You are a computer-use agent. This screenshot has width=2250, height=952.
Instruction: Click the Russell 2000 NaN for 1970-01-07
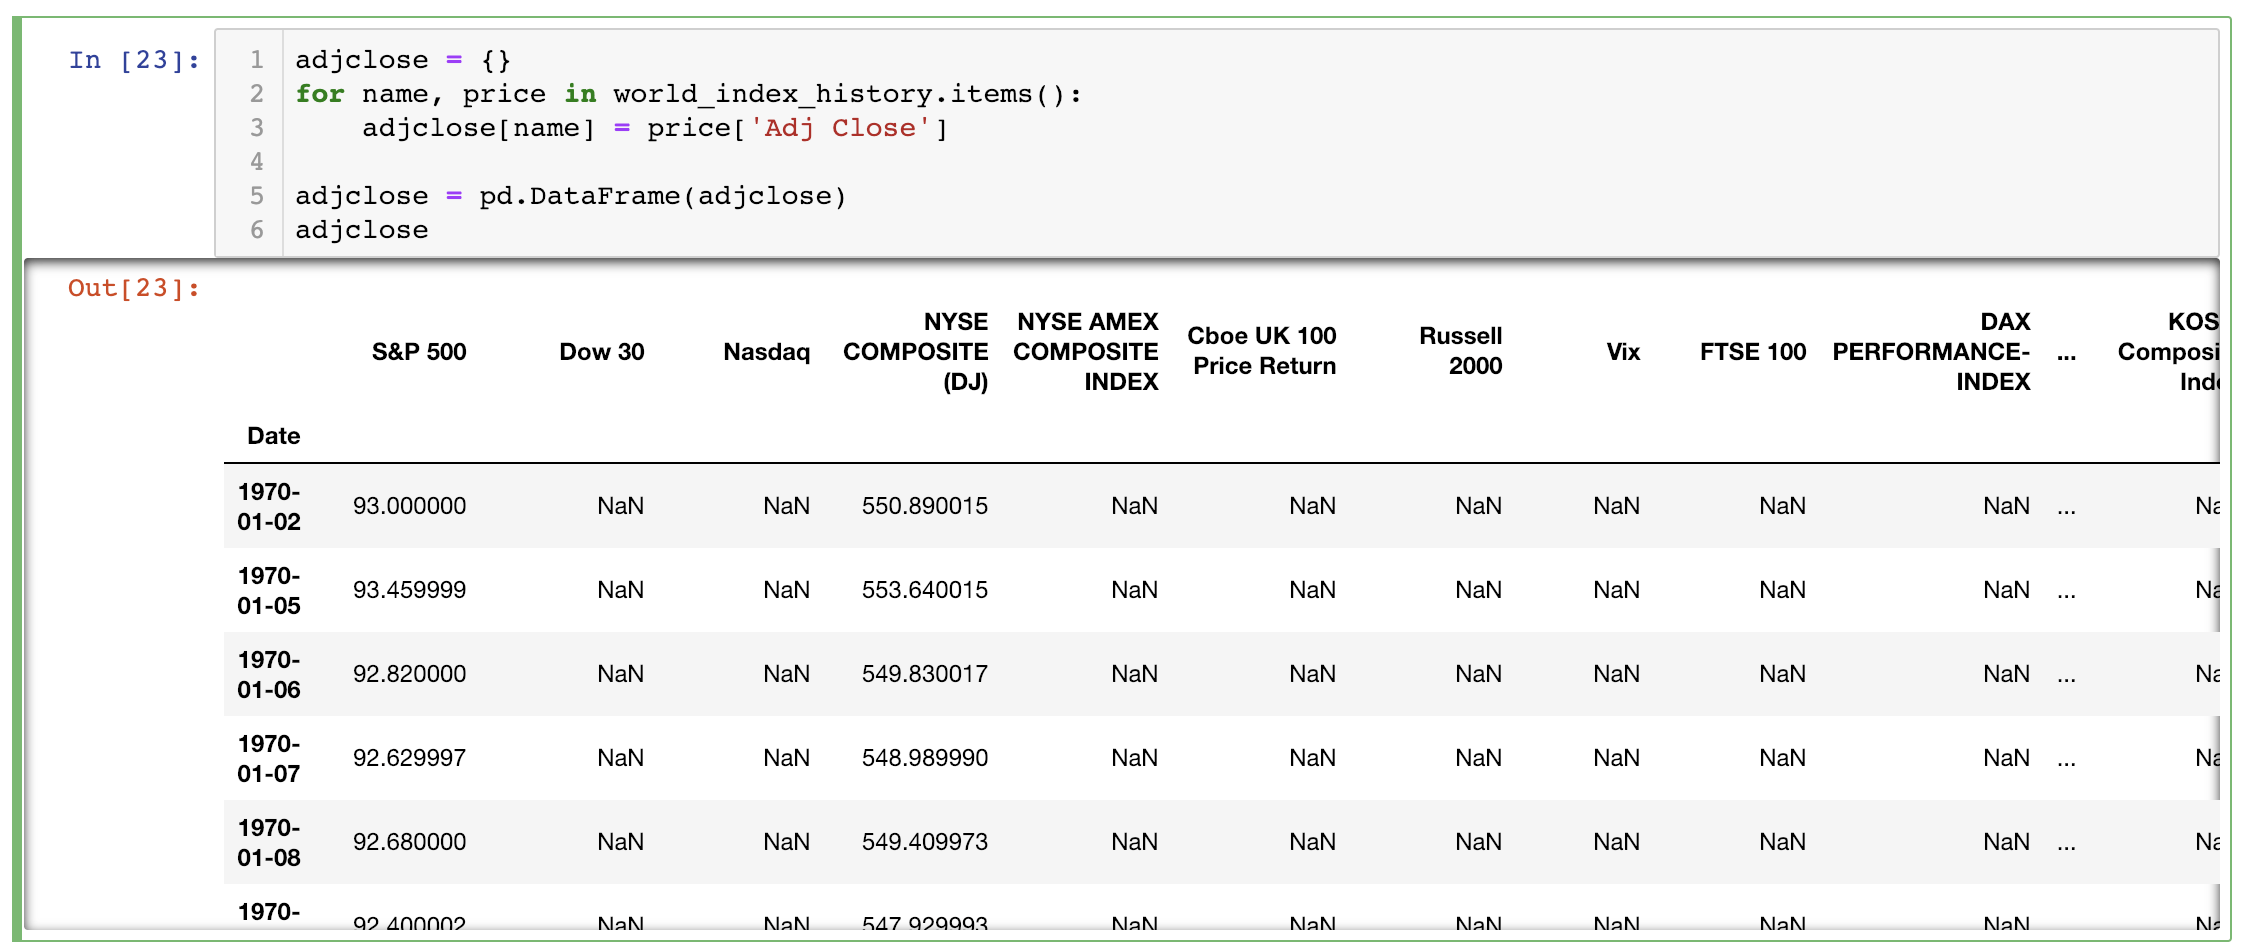[x=1479, y=758]
